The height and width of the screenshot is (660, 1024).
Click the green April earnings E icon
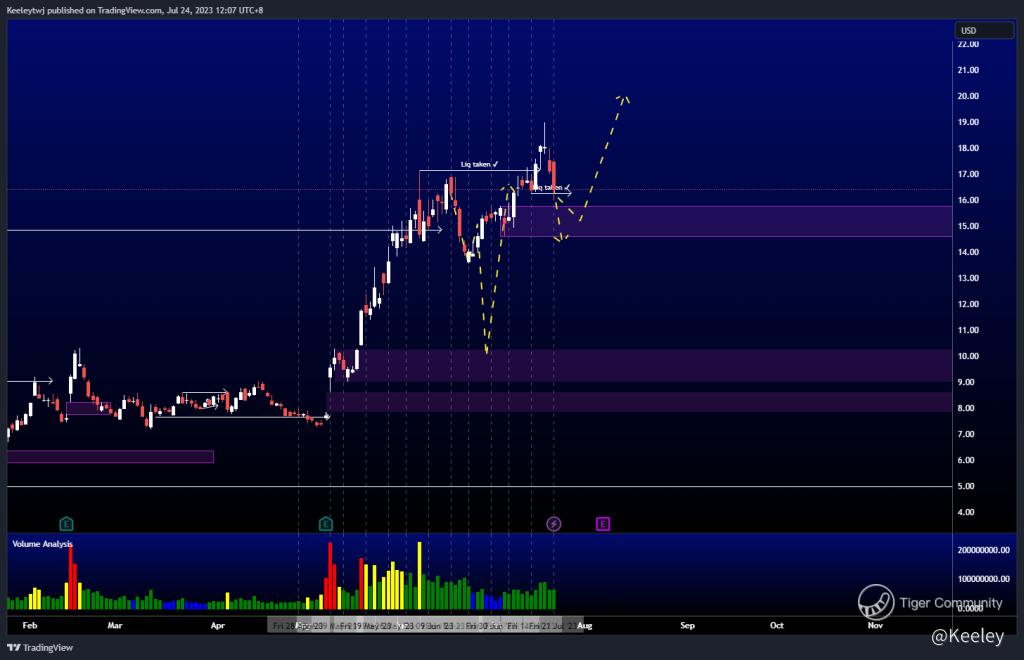click(326, 524)
